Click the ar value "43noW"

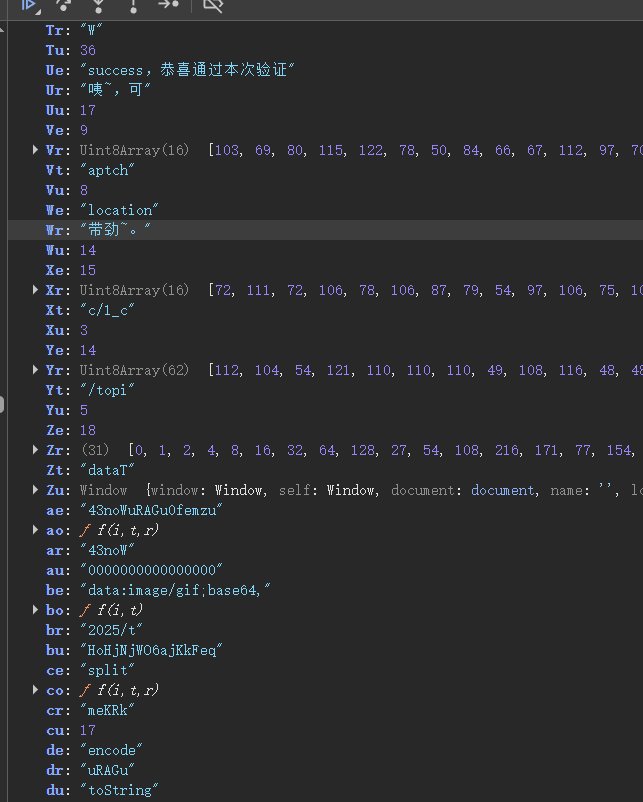click(107, 550)
